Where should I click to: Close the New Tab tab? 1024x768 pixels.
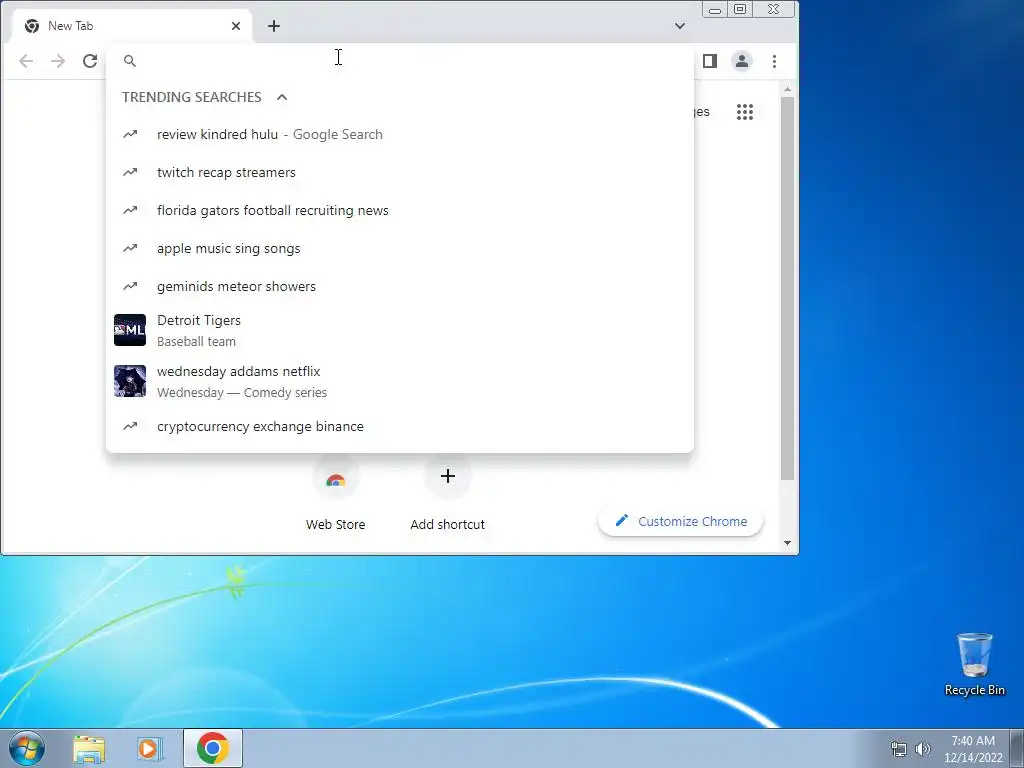pos(236,26)
